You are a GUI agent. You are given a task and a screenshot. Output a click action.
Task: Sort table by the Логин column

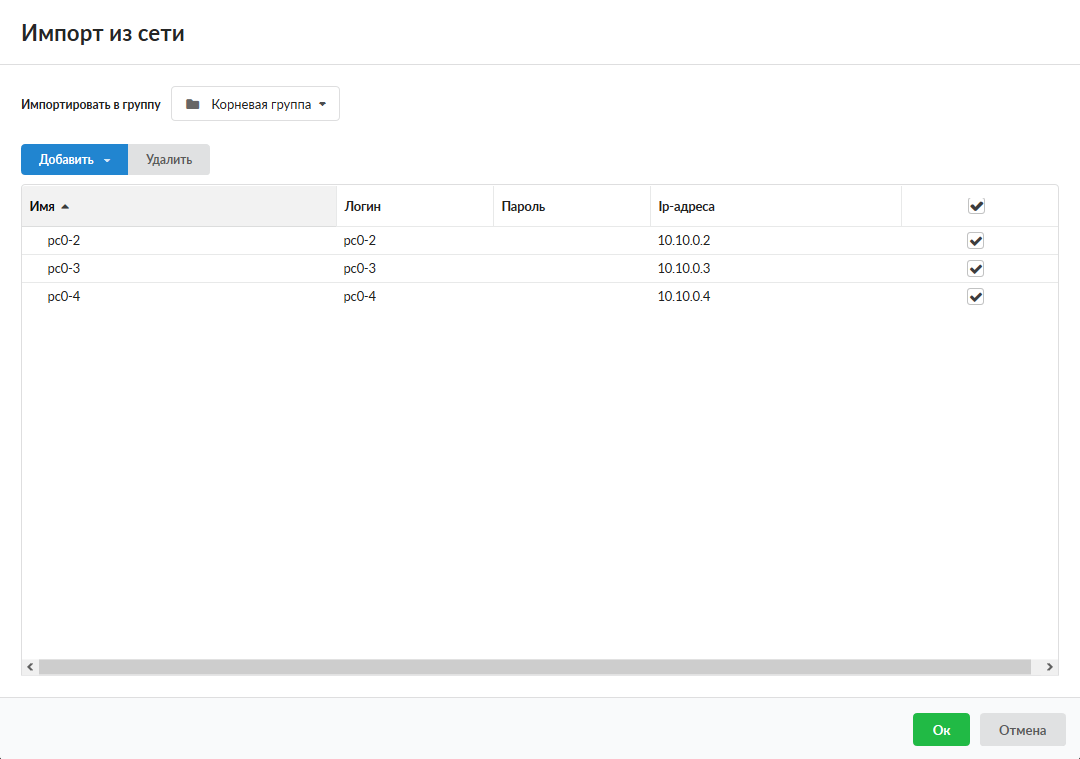363,207
